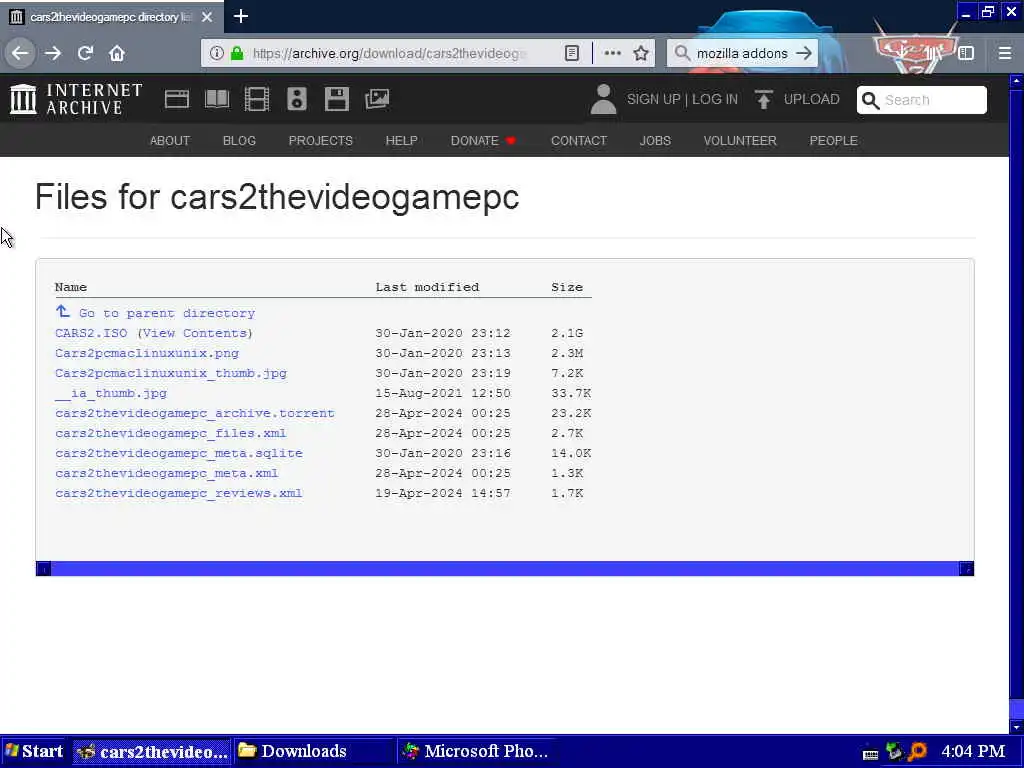1024x768 pixels.
Task: Click the user avatar icon
Action: tap(603, 99)
